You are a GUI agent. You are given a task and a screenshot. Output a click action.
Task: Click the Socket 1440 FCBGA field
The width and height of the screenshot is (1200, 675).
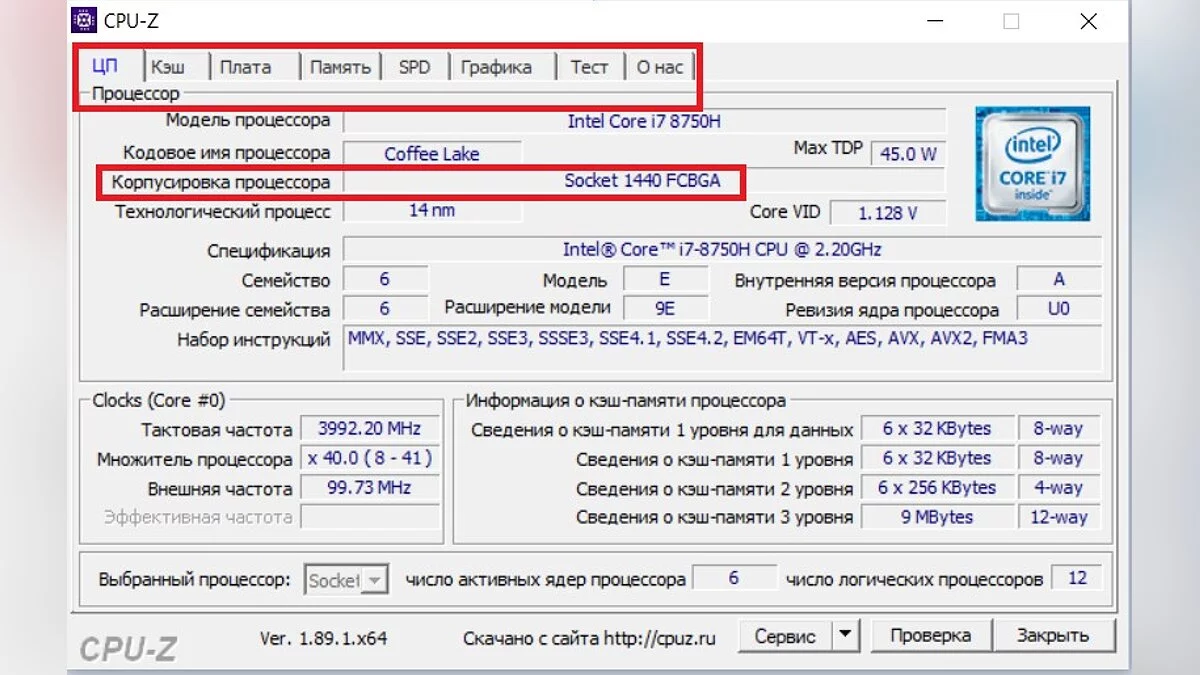[x=642, y=181]
